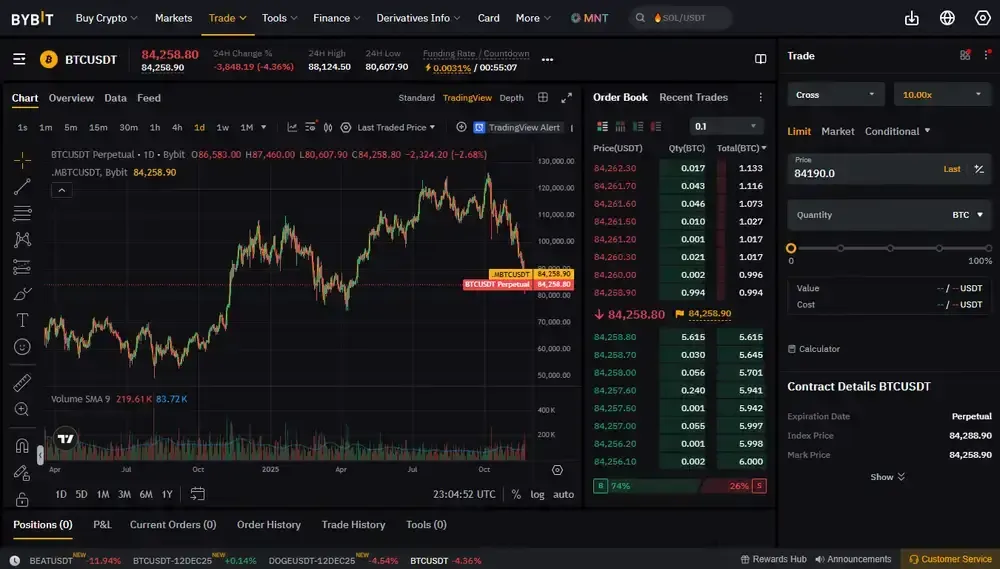Click the TradingView Alert button
The image size is (1000, 569).
coord(517,128)
